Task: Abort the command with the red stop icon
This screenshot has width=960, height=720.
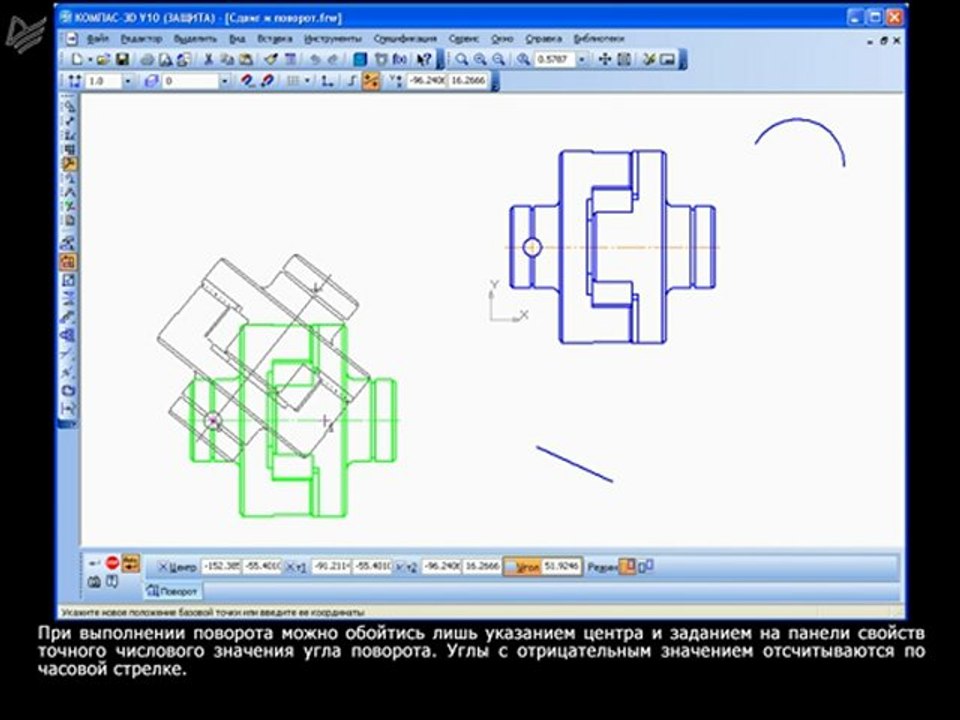Action: (x=112, y=562)
